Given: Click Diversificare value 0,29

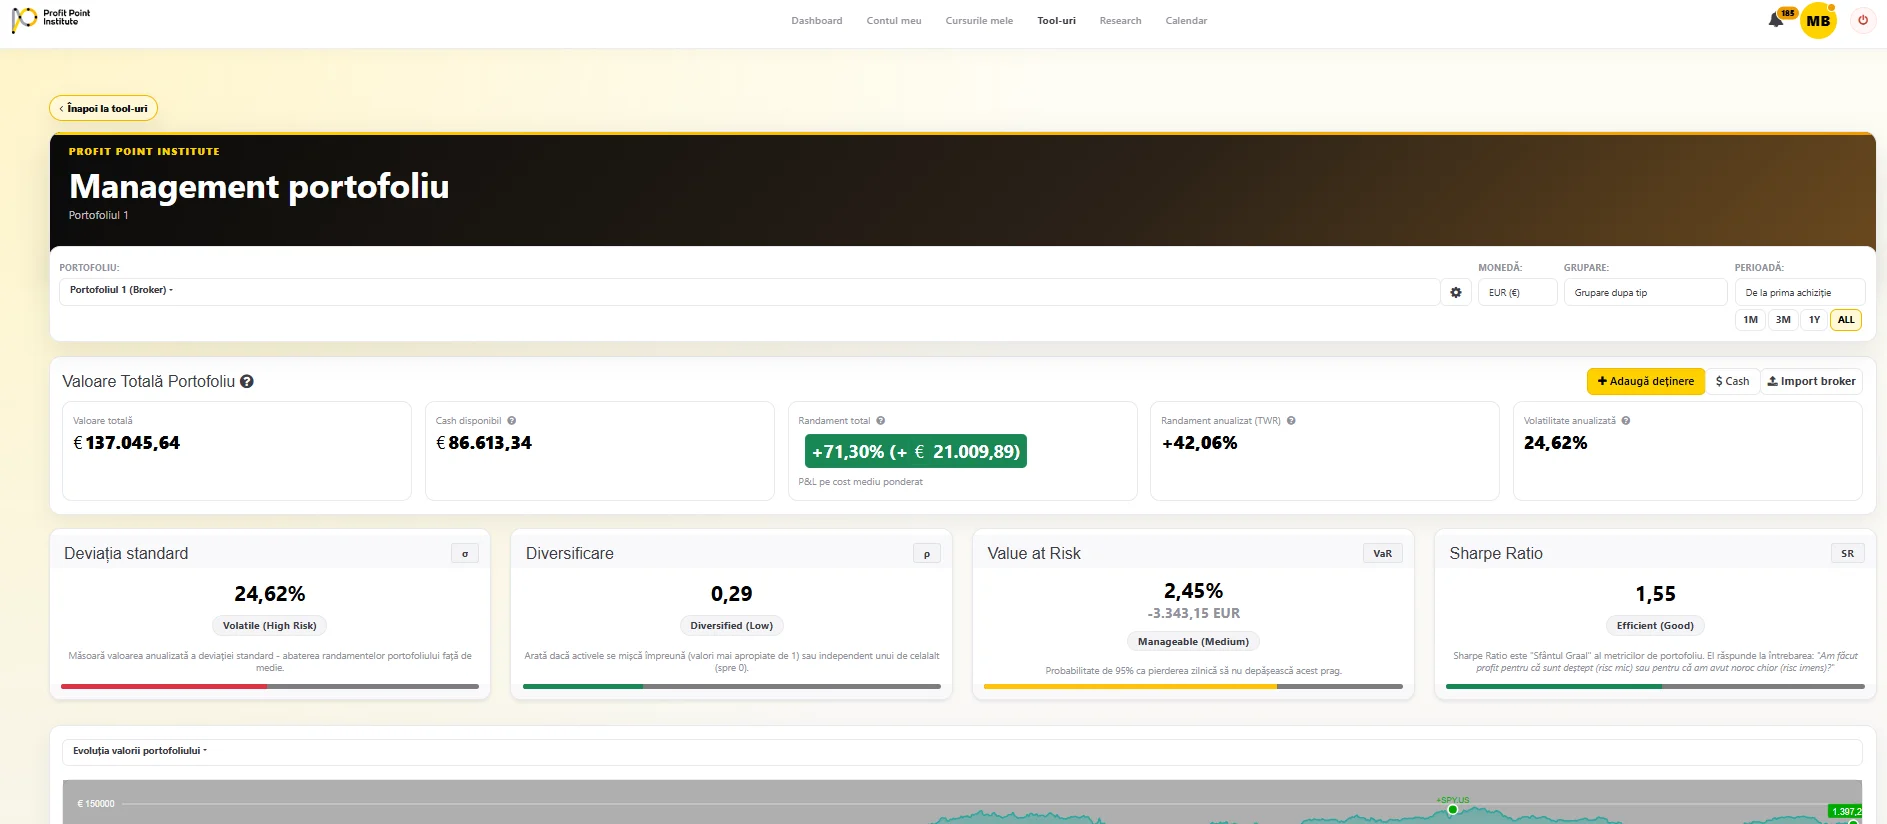Looking at the screenshot, I should (x=732, y=594).
